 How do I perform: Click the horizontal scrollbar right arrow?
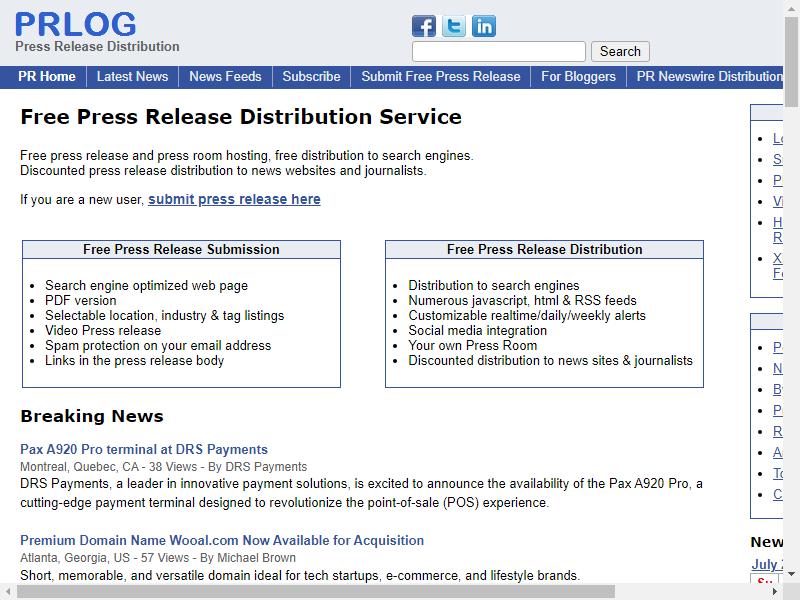coord(775,592)
